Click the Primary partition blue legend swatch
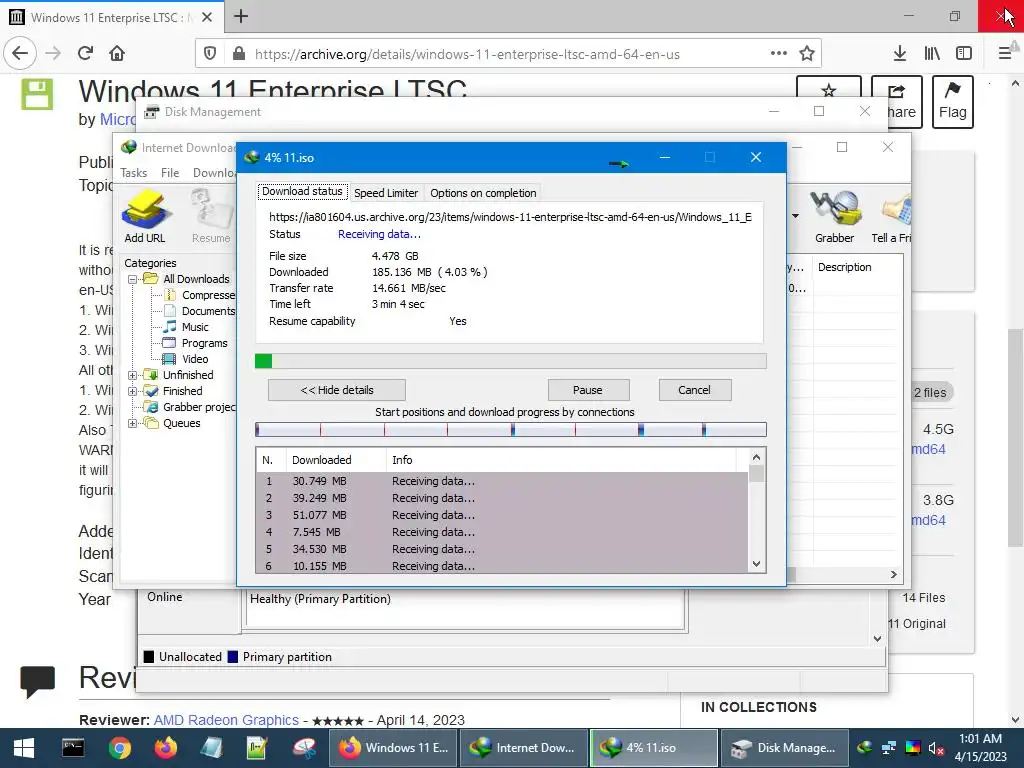 tap(232, 657)
